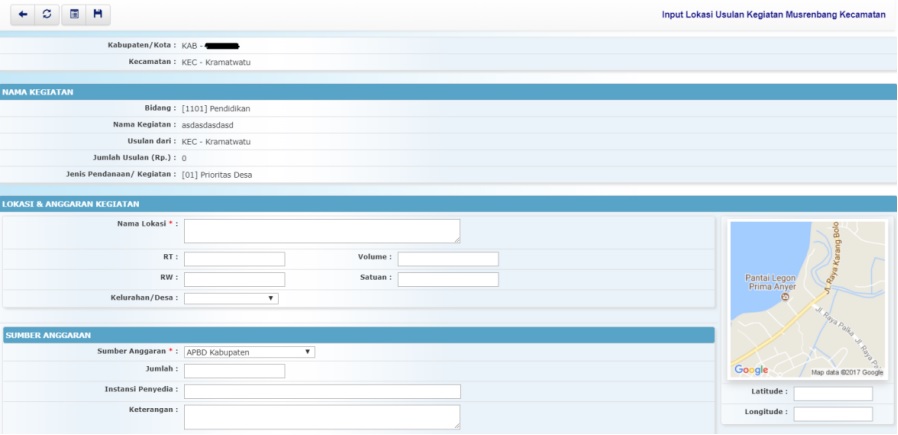Viewport: 898px width, 435px height.
Task: Click the Pantai Legon Prima Anyer map marker
Action: coord(784,297)
